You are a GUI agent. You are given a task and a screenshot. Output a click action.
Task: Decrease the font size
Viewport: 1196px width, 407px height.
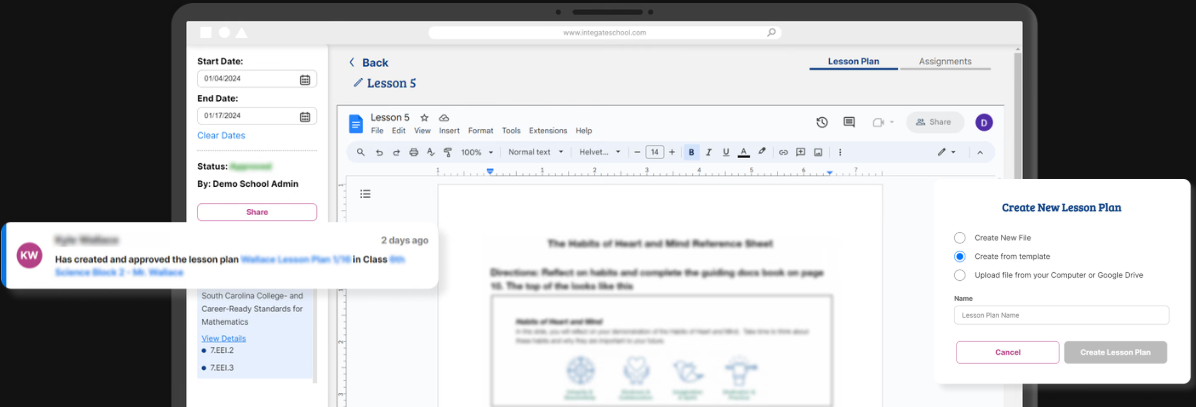tap(637, 152)
